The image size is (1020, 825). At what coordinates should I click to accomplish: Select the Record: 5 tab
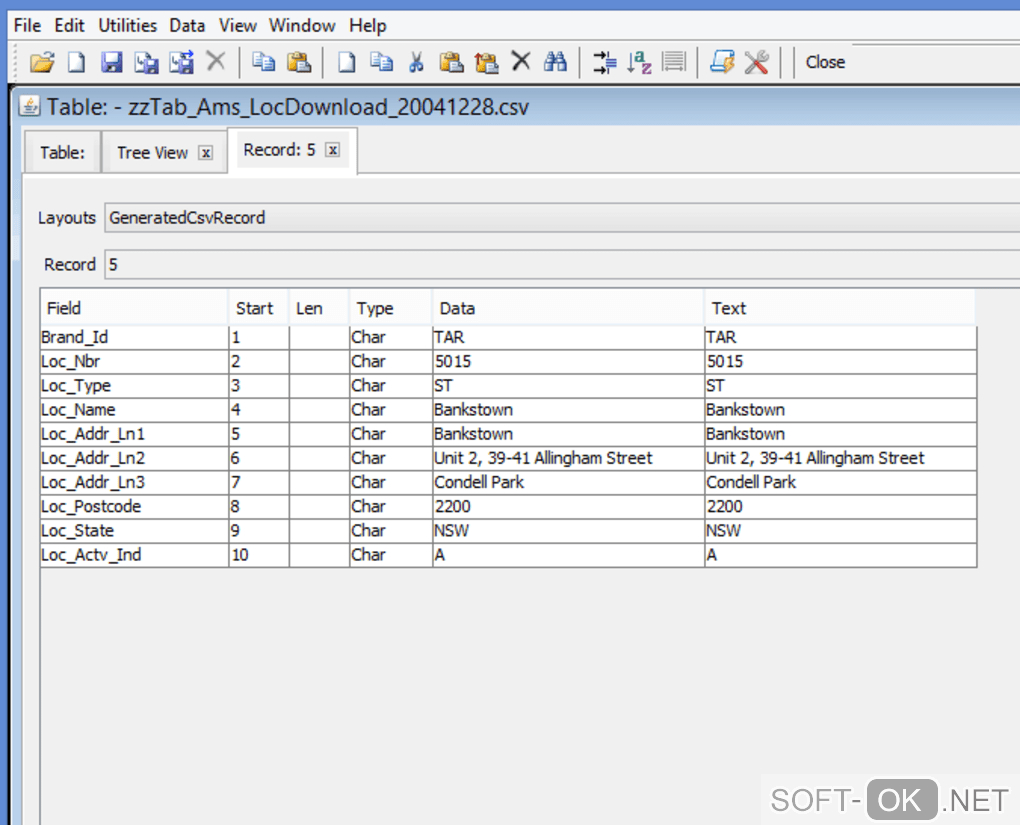(x=279, y=150)
